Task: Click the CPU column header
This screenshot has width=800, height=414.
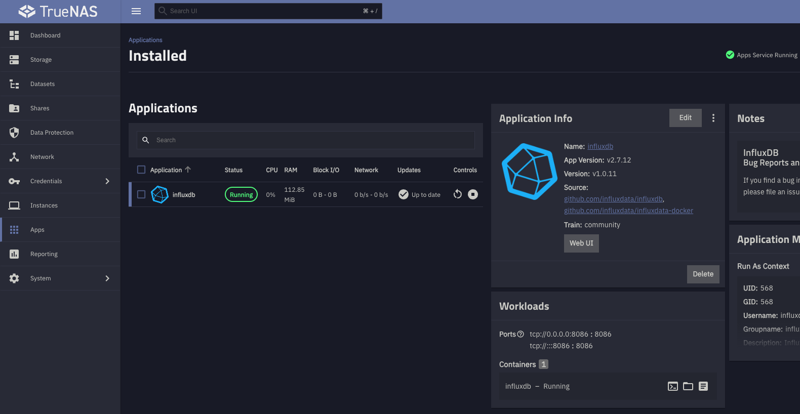Action: [x=271, y=170]
